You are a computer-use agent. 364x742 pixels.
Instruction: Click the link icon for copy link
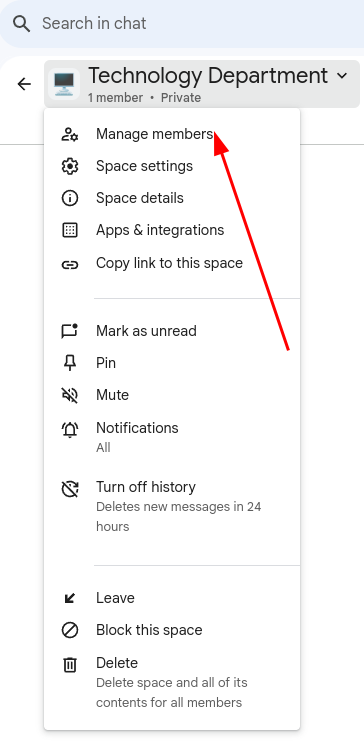click(x=70, y=265)
